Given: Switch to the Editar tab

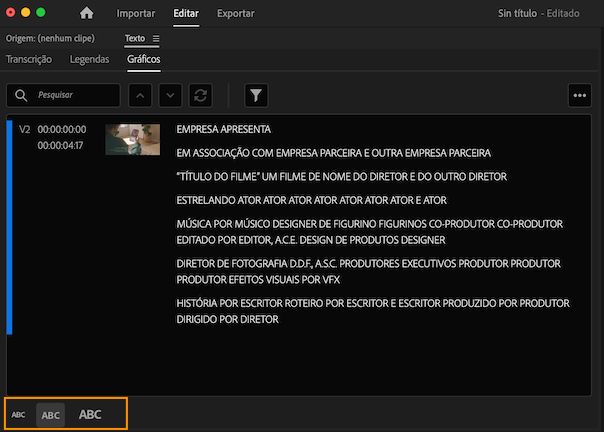Looking at the screenshot, I should 186,13.
